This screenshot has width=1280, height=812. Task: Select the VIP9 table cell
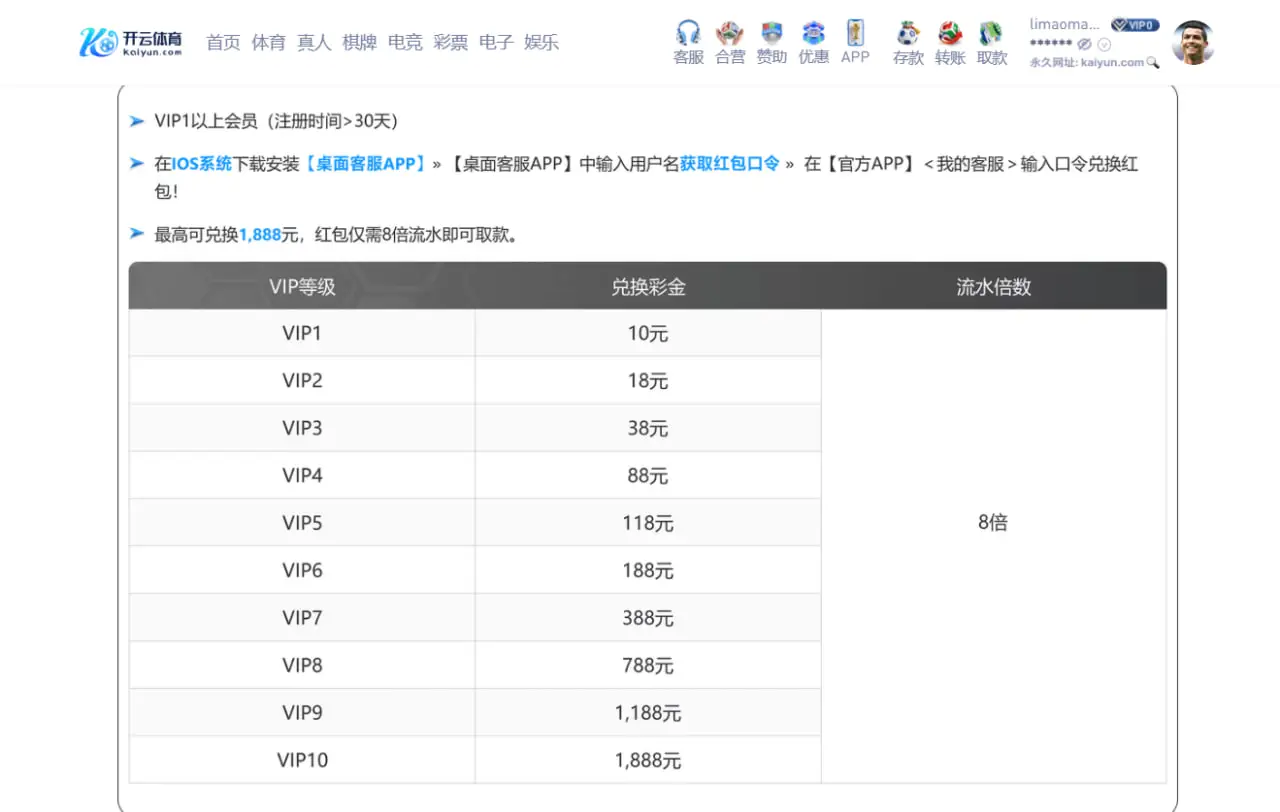pyautogui.click(x=302, y=713)
